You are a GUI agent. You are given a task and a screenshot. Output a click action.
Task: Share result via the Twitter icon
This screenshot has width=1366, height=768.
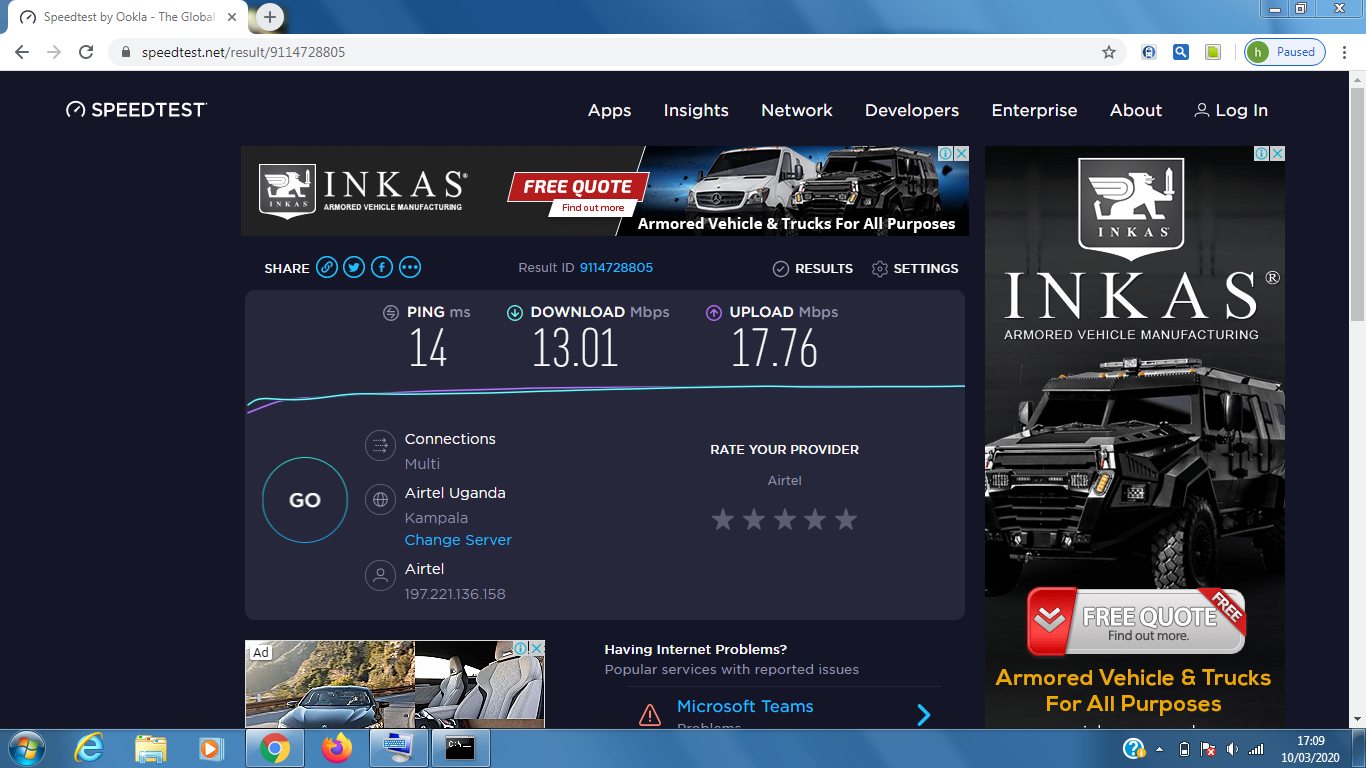[354, 268]
